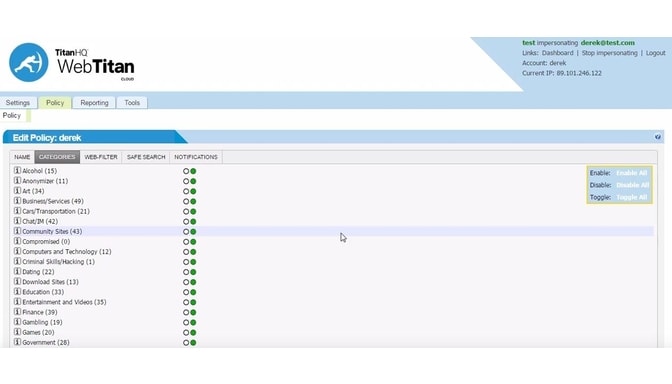672x384 pixels.
Task: Open the Reporting menu tab
Action: (94, 103)
